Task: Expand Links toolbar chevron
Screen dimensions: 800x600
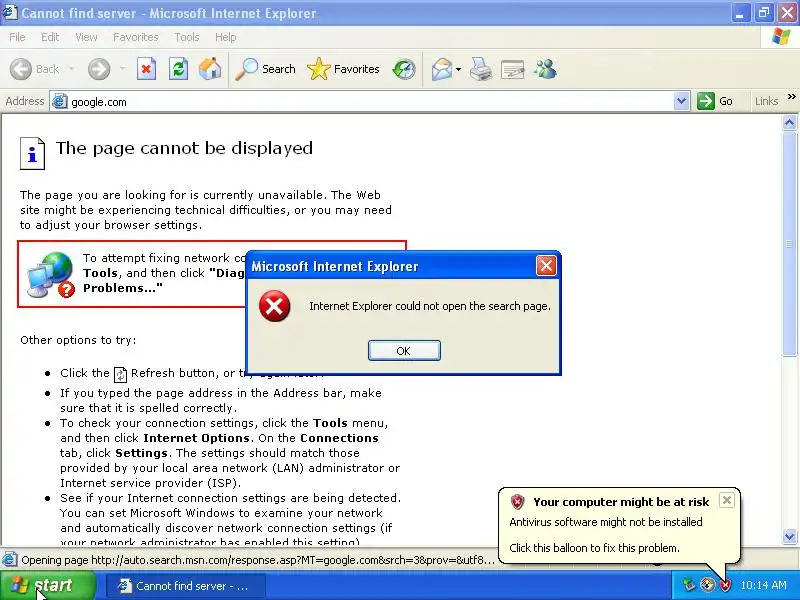Action: coord(791,96)
